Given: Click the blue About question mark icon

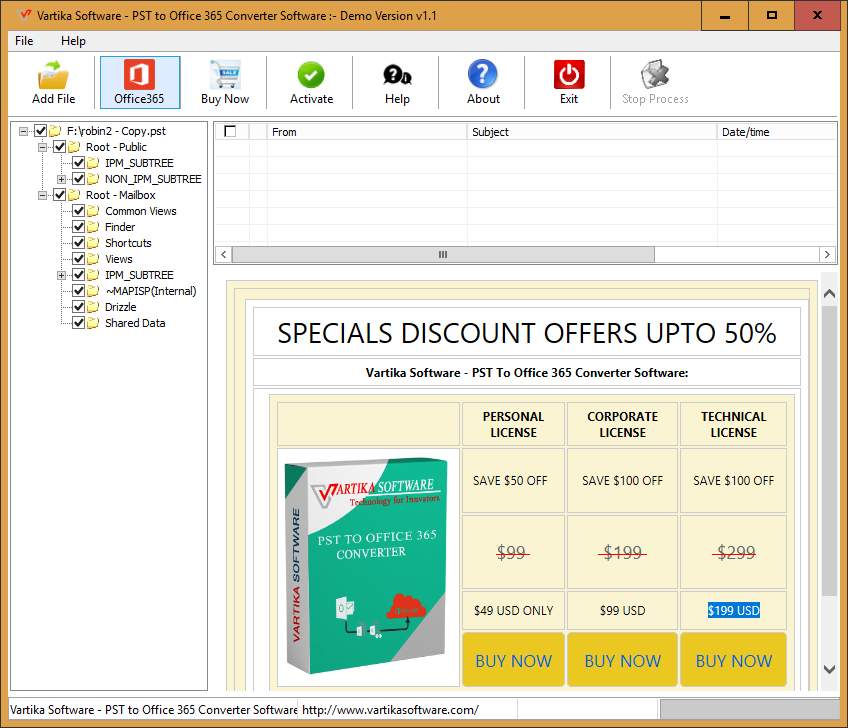Looking at the screenshot, I should (x=483, y=74).
